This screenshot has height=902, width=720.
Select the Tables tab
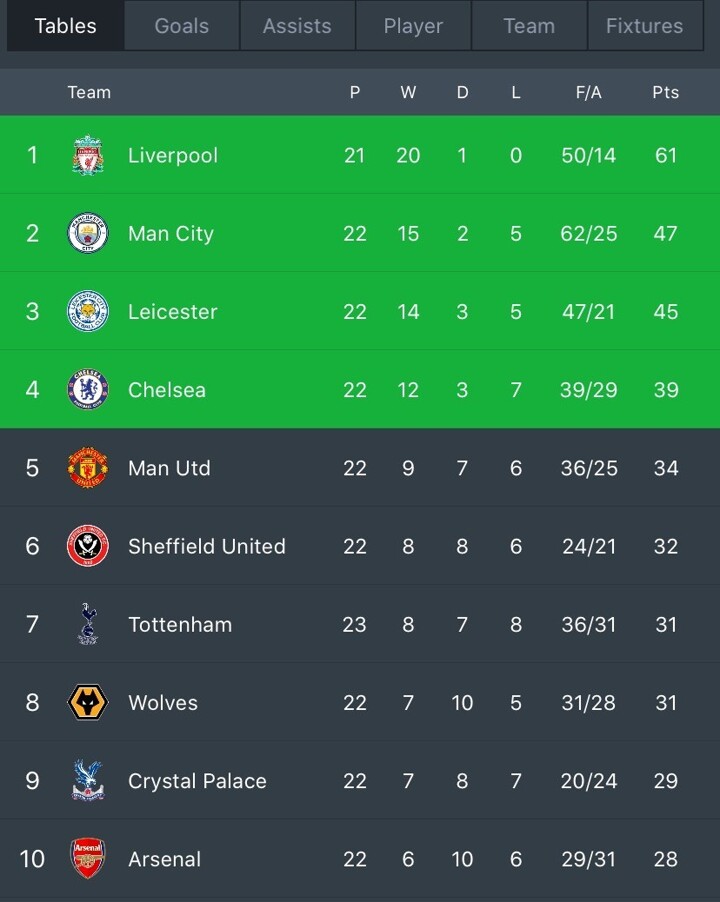66,26
